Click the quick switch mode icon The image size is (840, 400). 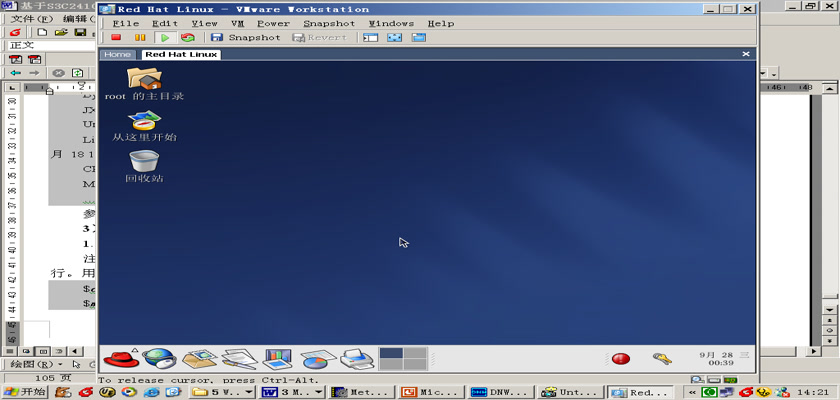418,37
